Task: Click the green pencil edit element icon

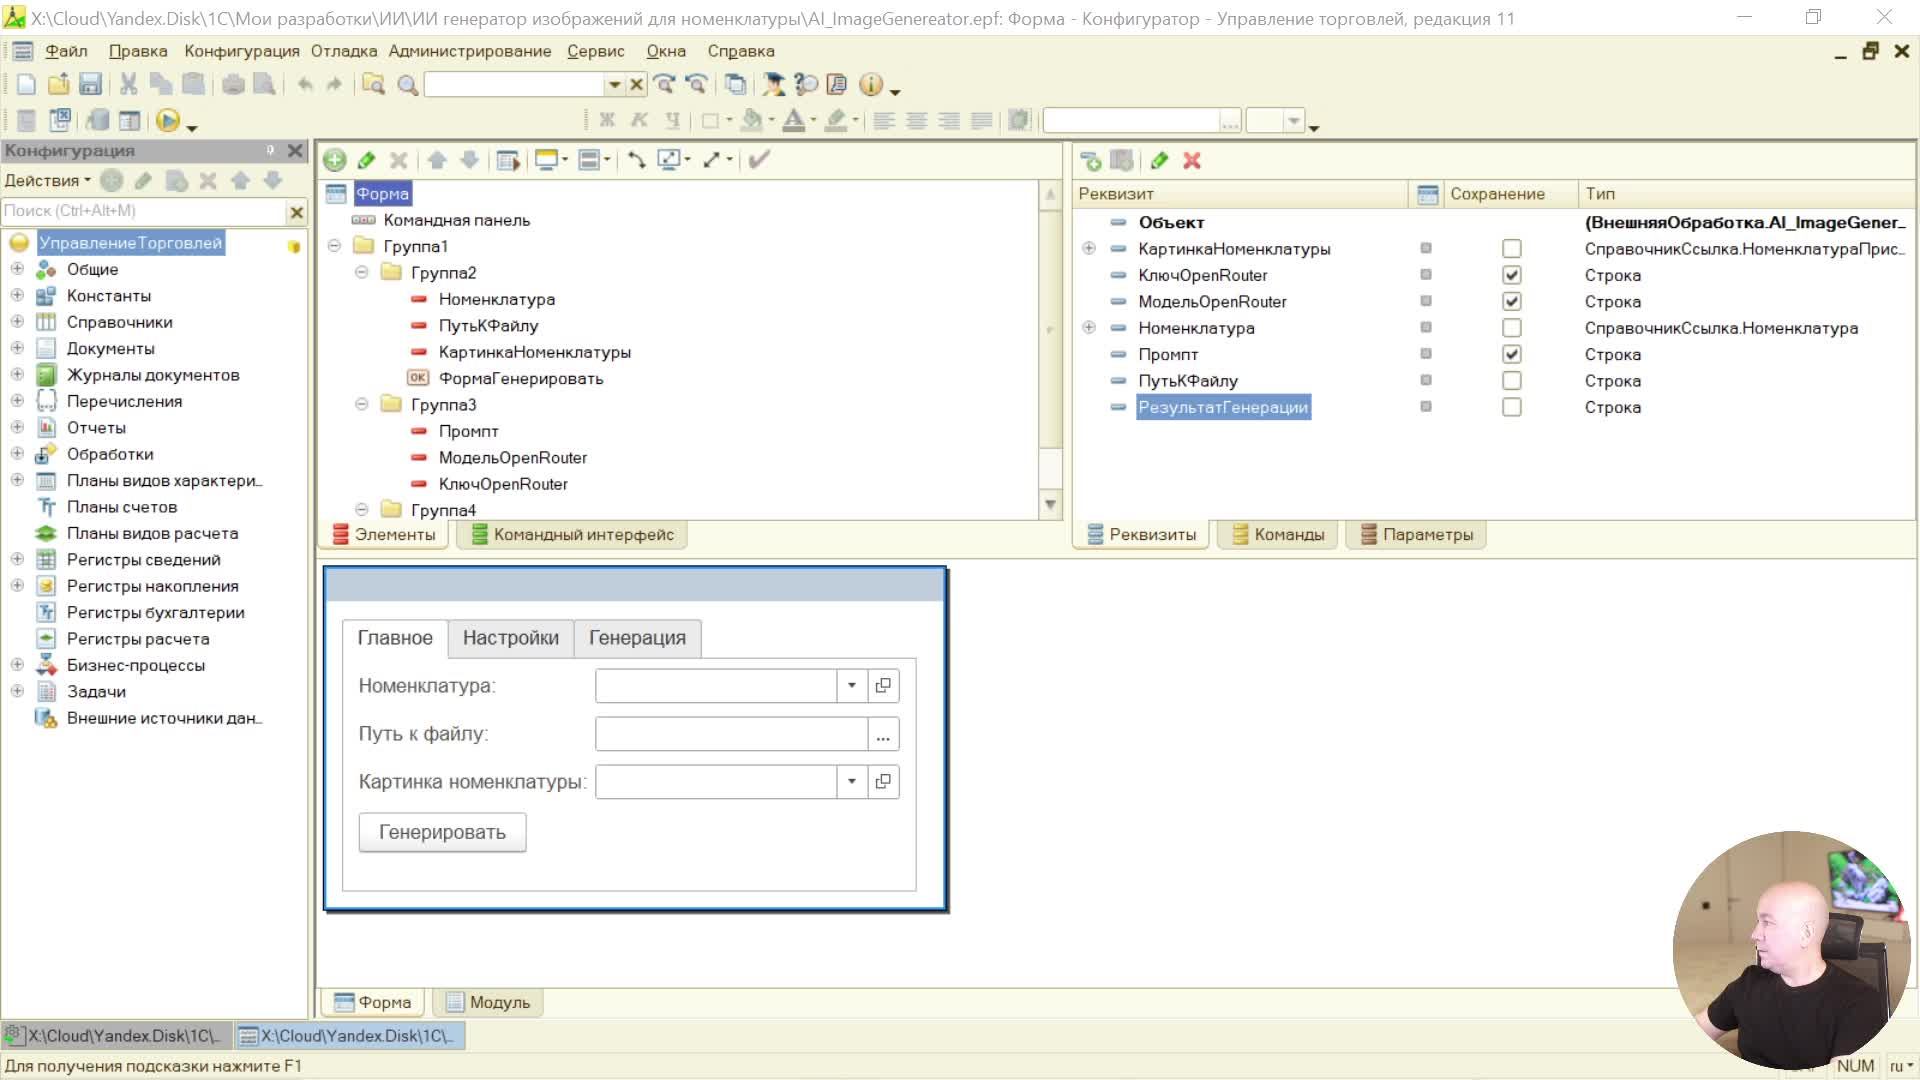Action: pyautogui.click(x=367, y=160)
